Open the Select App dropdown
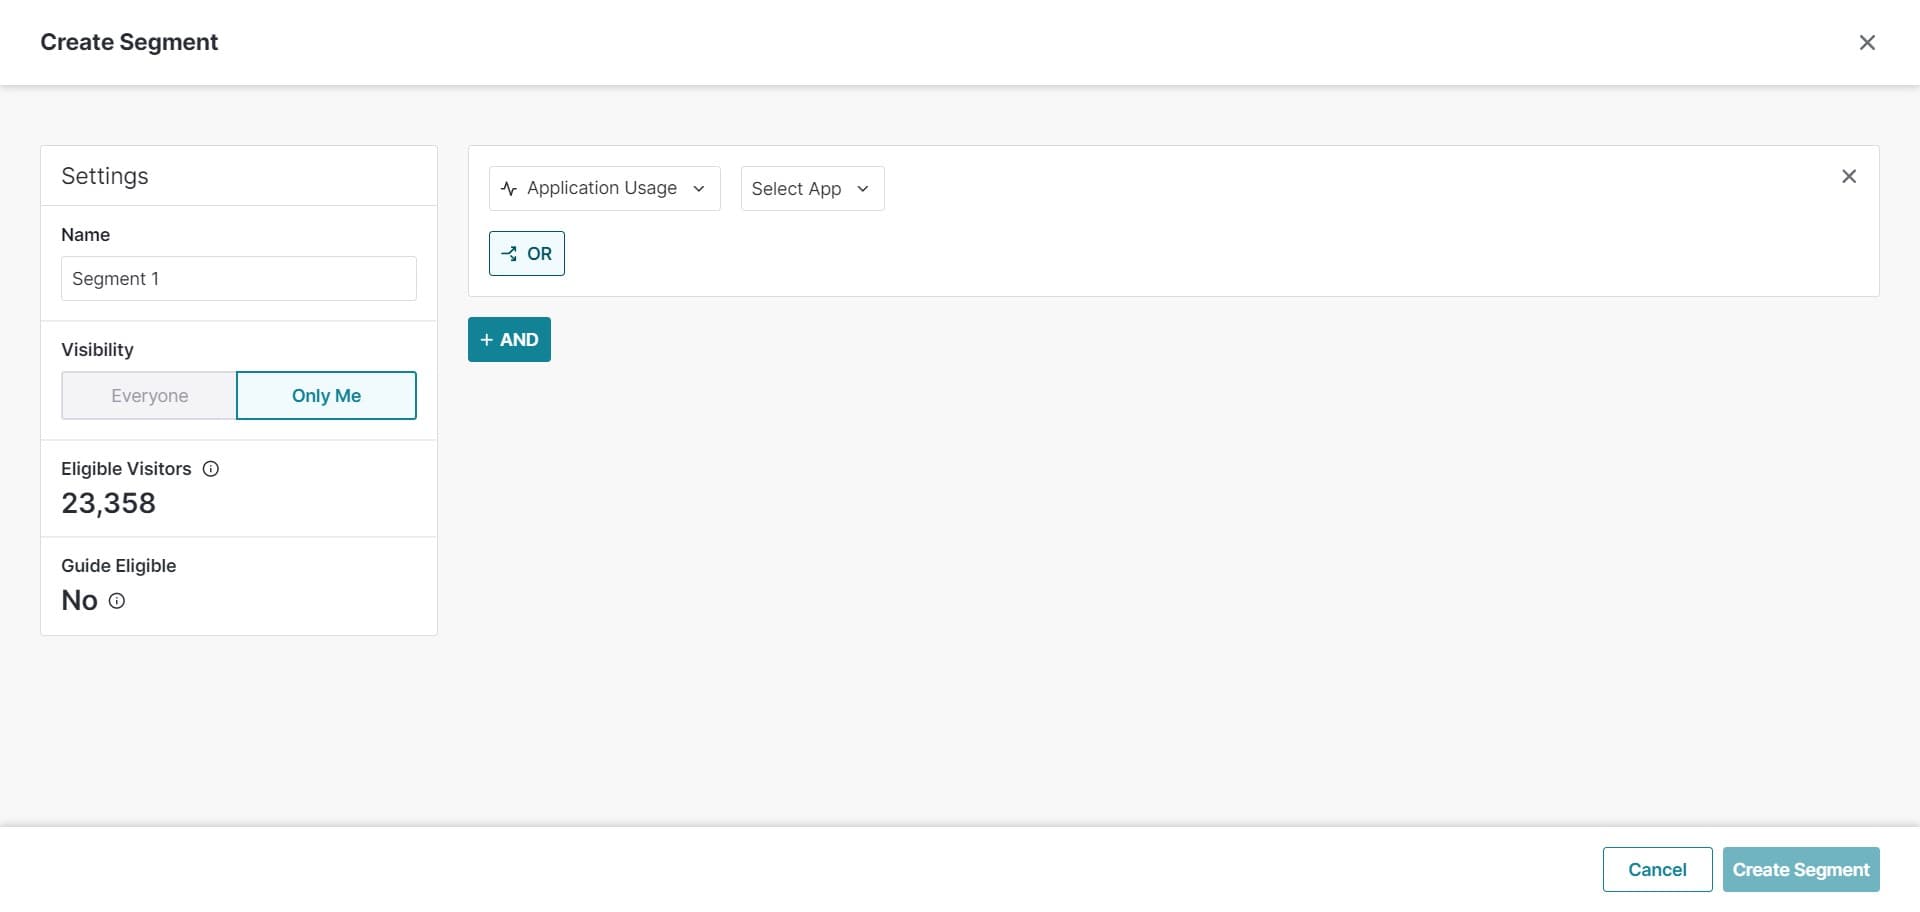 [x=797, y=189]
